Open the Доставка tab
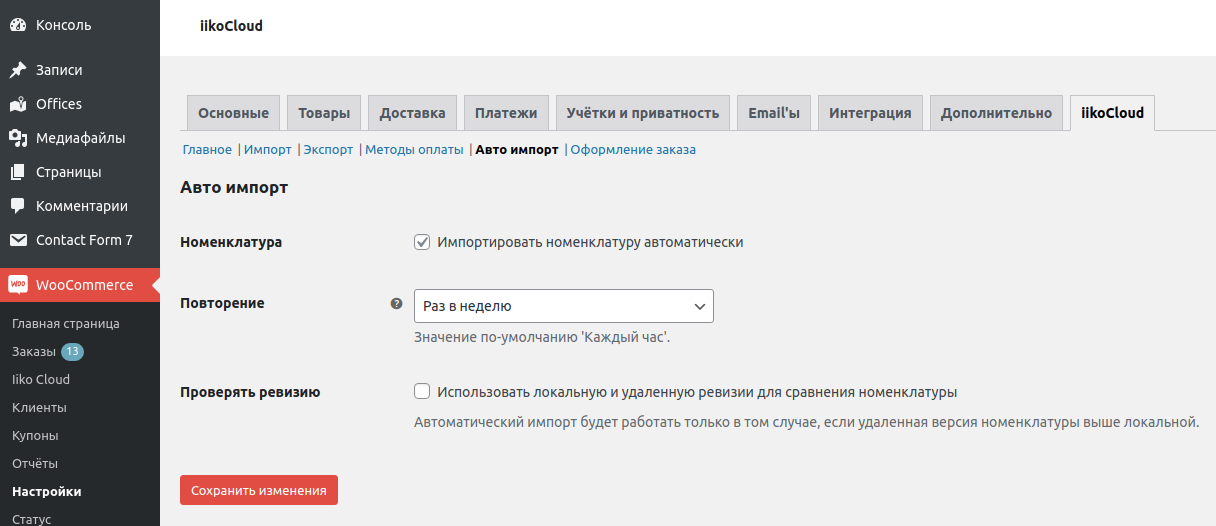Image resolution: width=1216 pixels, height=526 pixels. (413, 113)
